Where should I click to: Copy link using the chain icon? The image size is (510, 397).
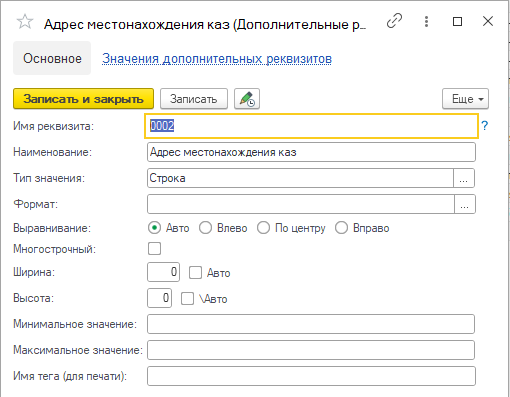394,21
